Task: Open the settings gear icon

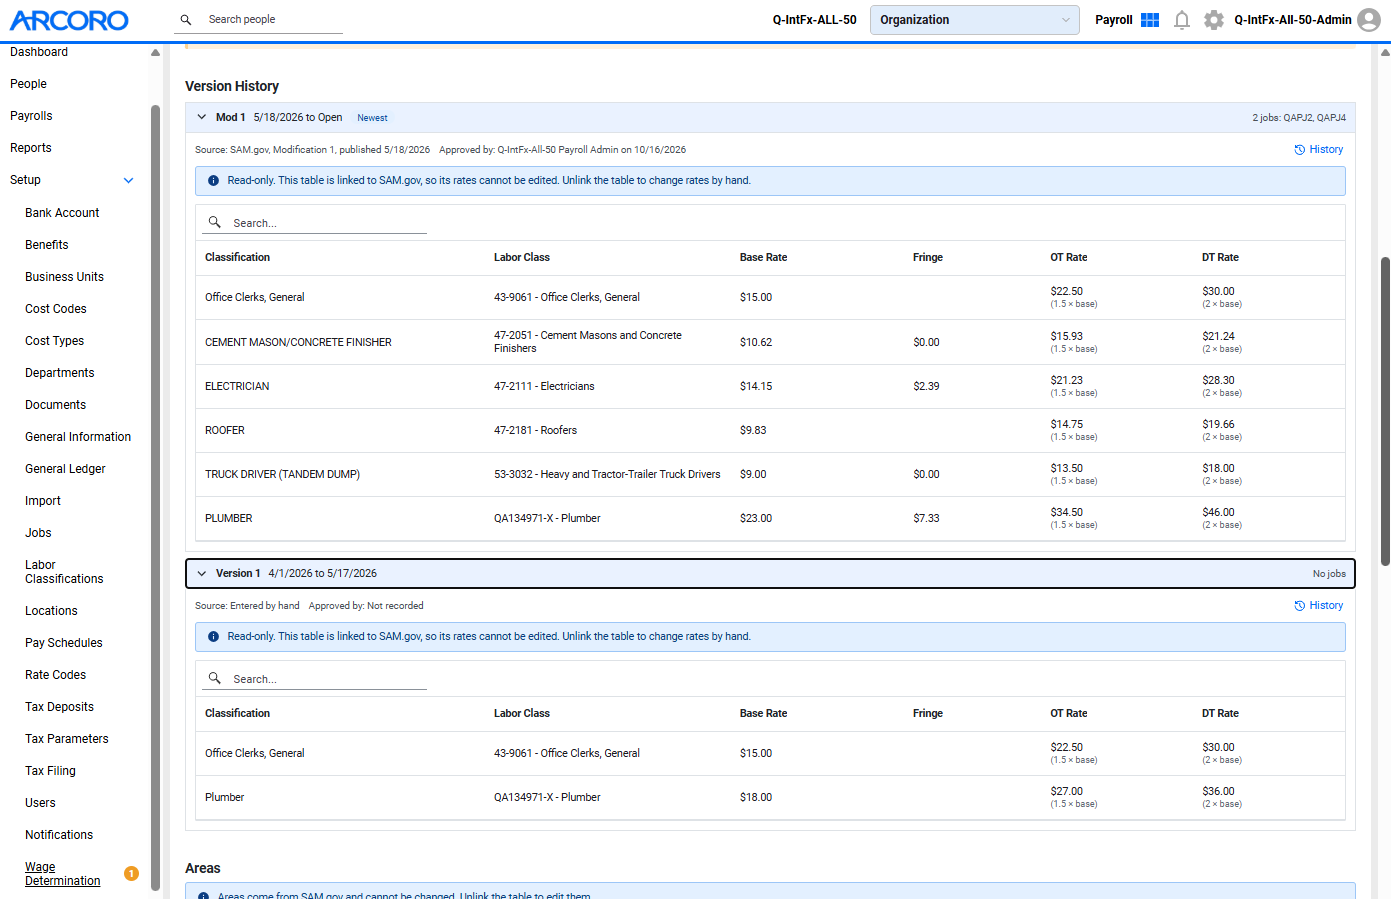Action: tap(1214, 20)
